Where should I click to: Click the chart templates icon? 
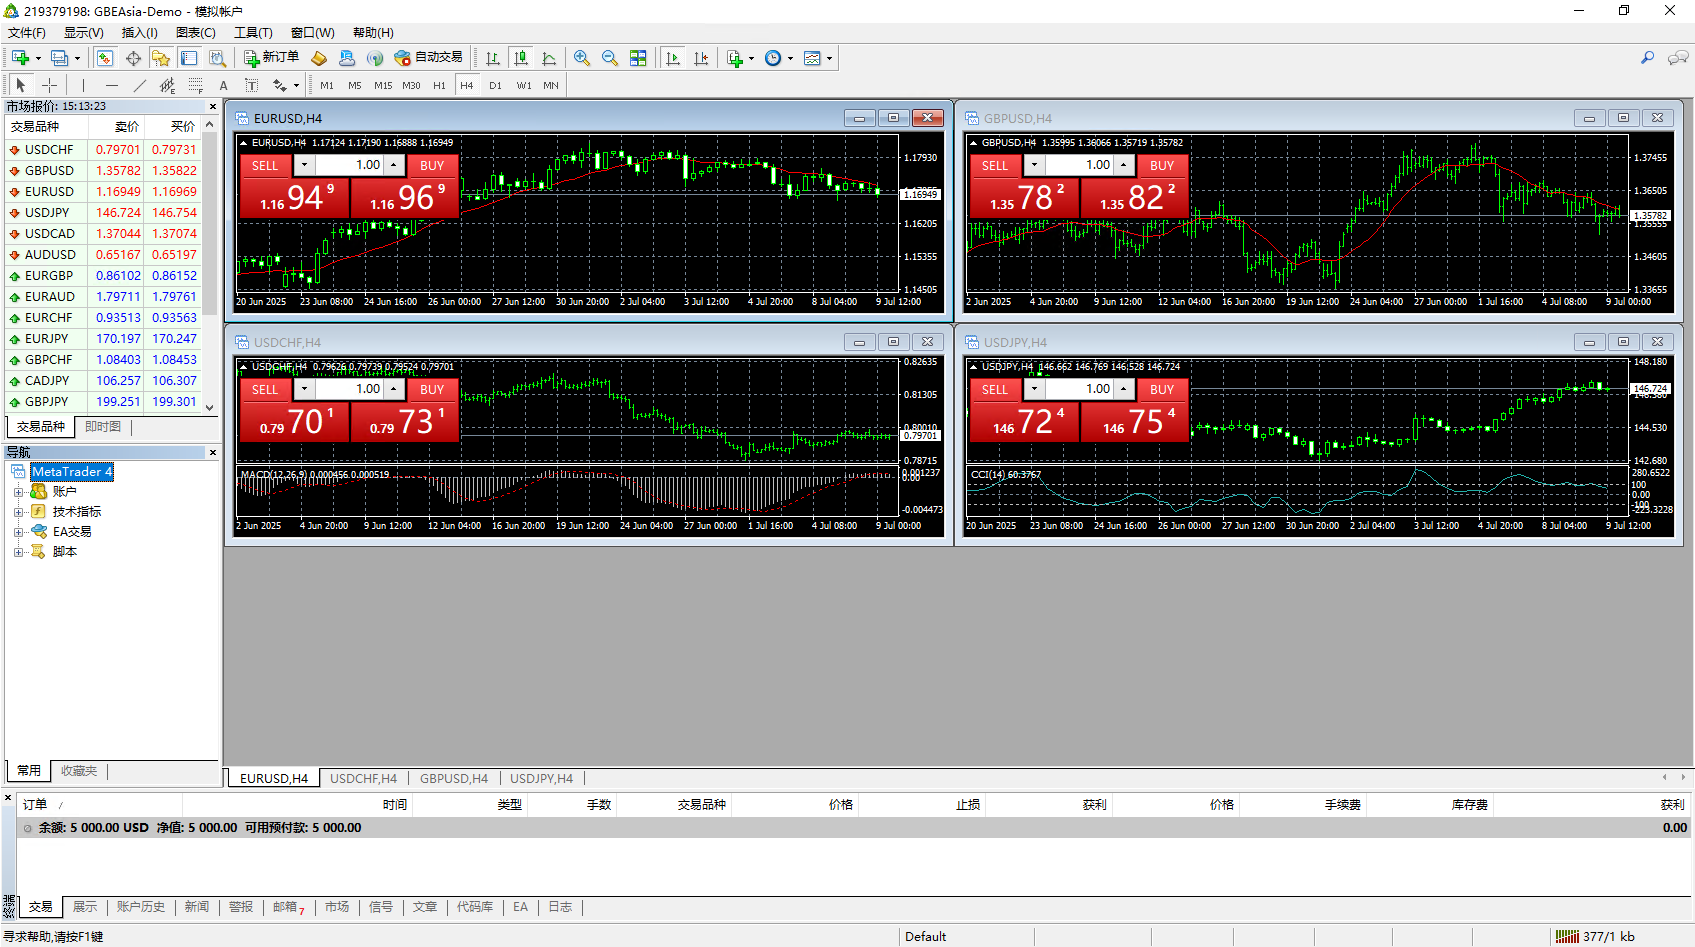812,58
